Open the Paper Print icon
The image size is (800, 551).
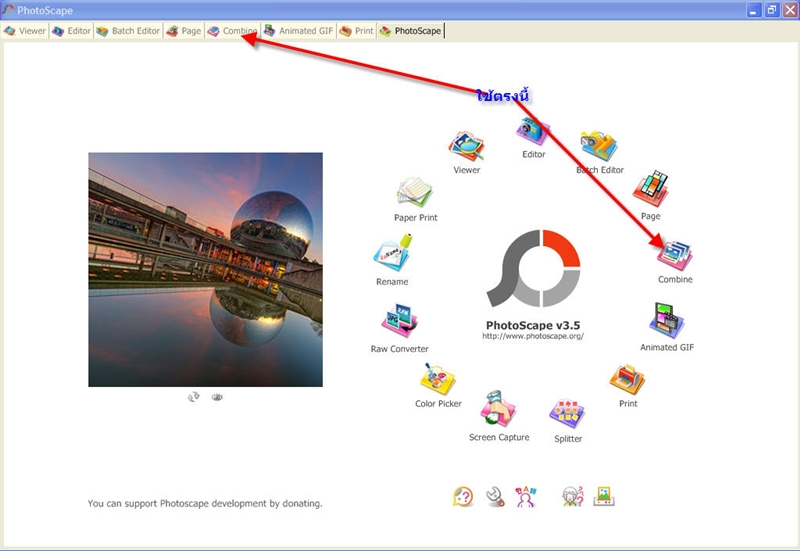click(414, 193)
